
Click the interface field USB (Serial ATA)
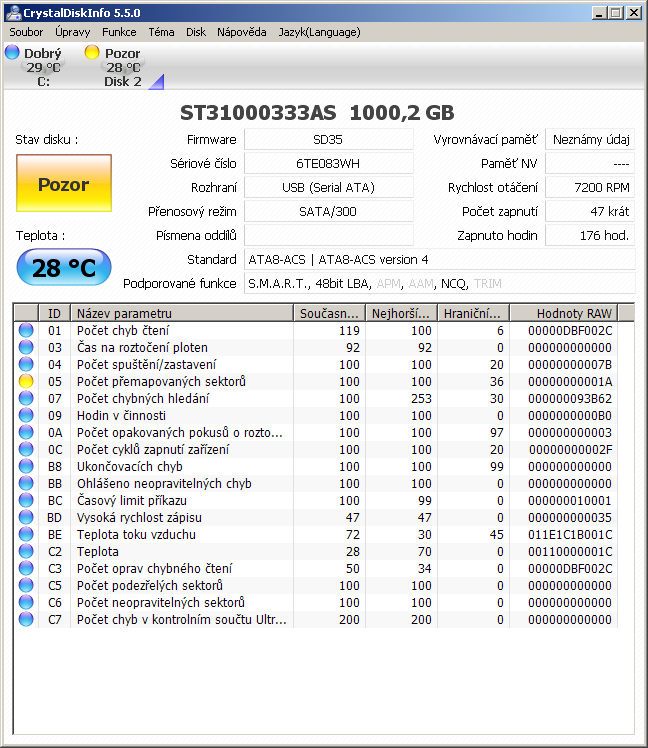point(328,187)
